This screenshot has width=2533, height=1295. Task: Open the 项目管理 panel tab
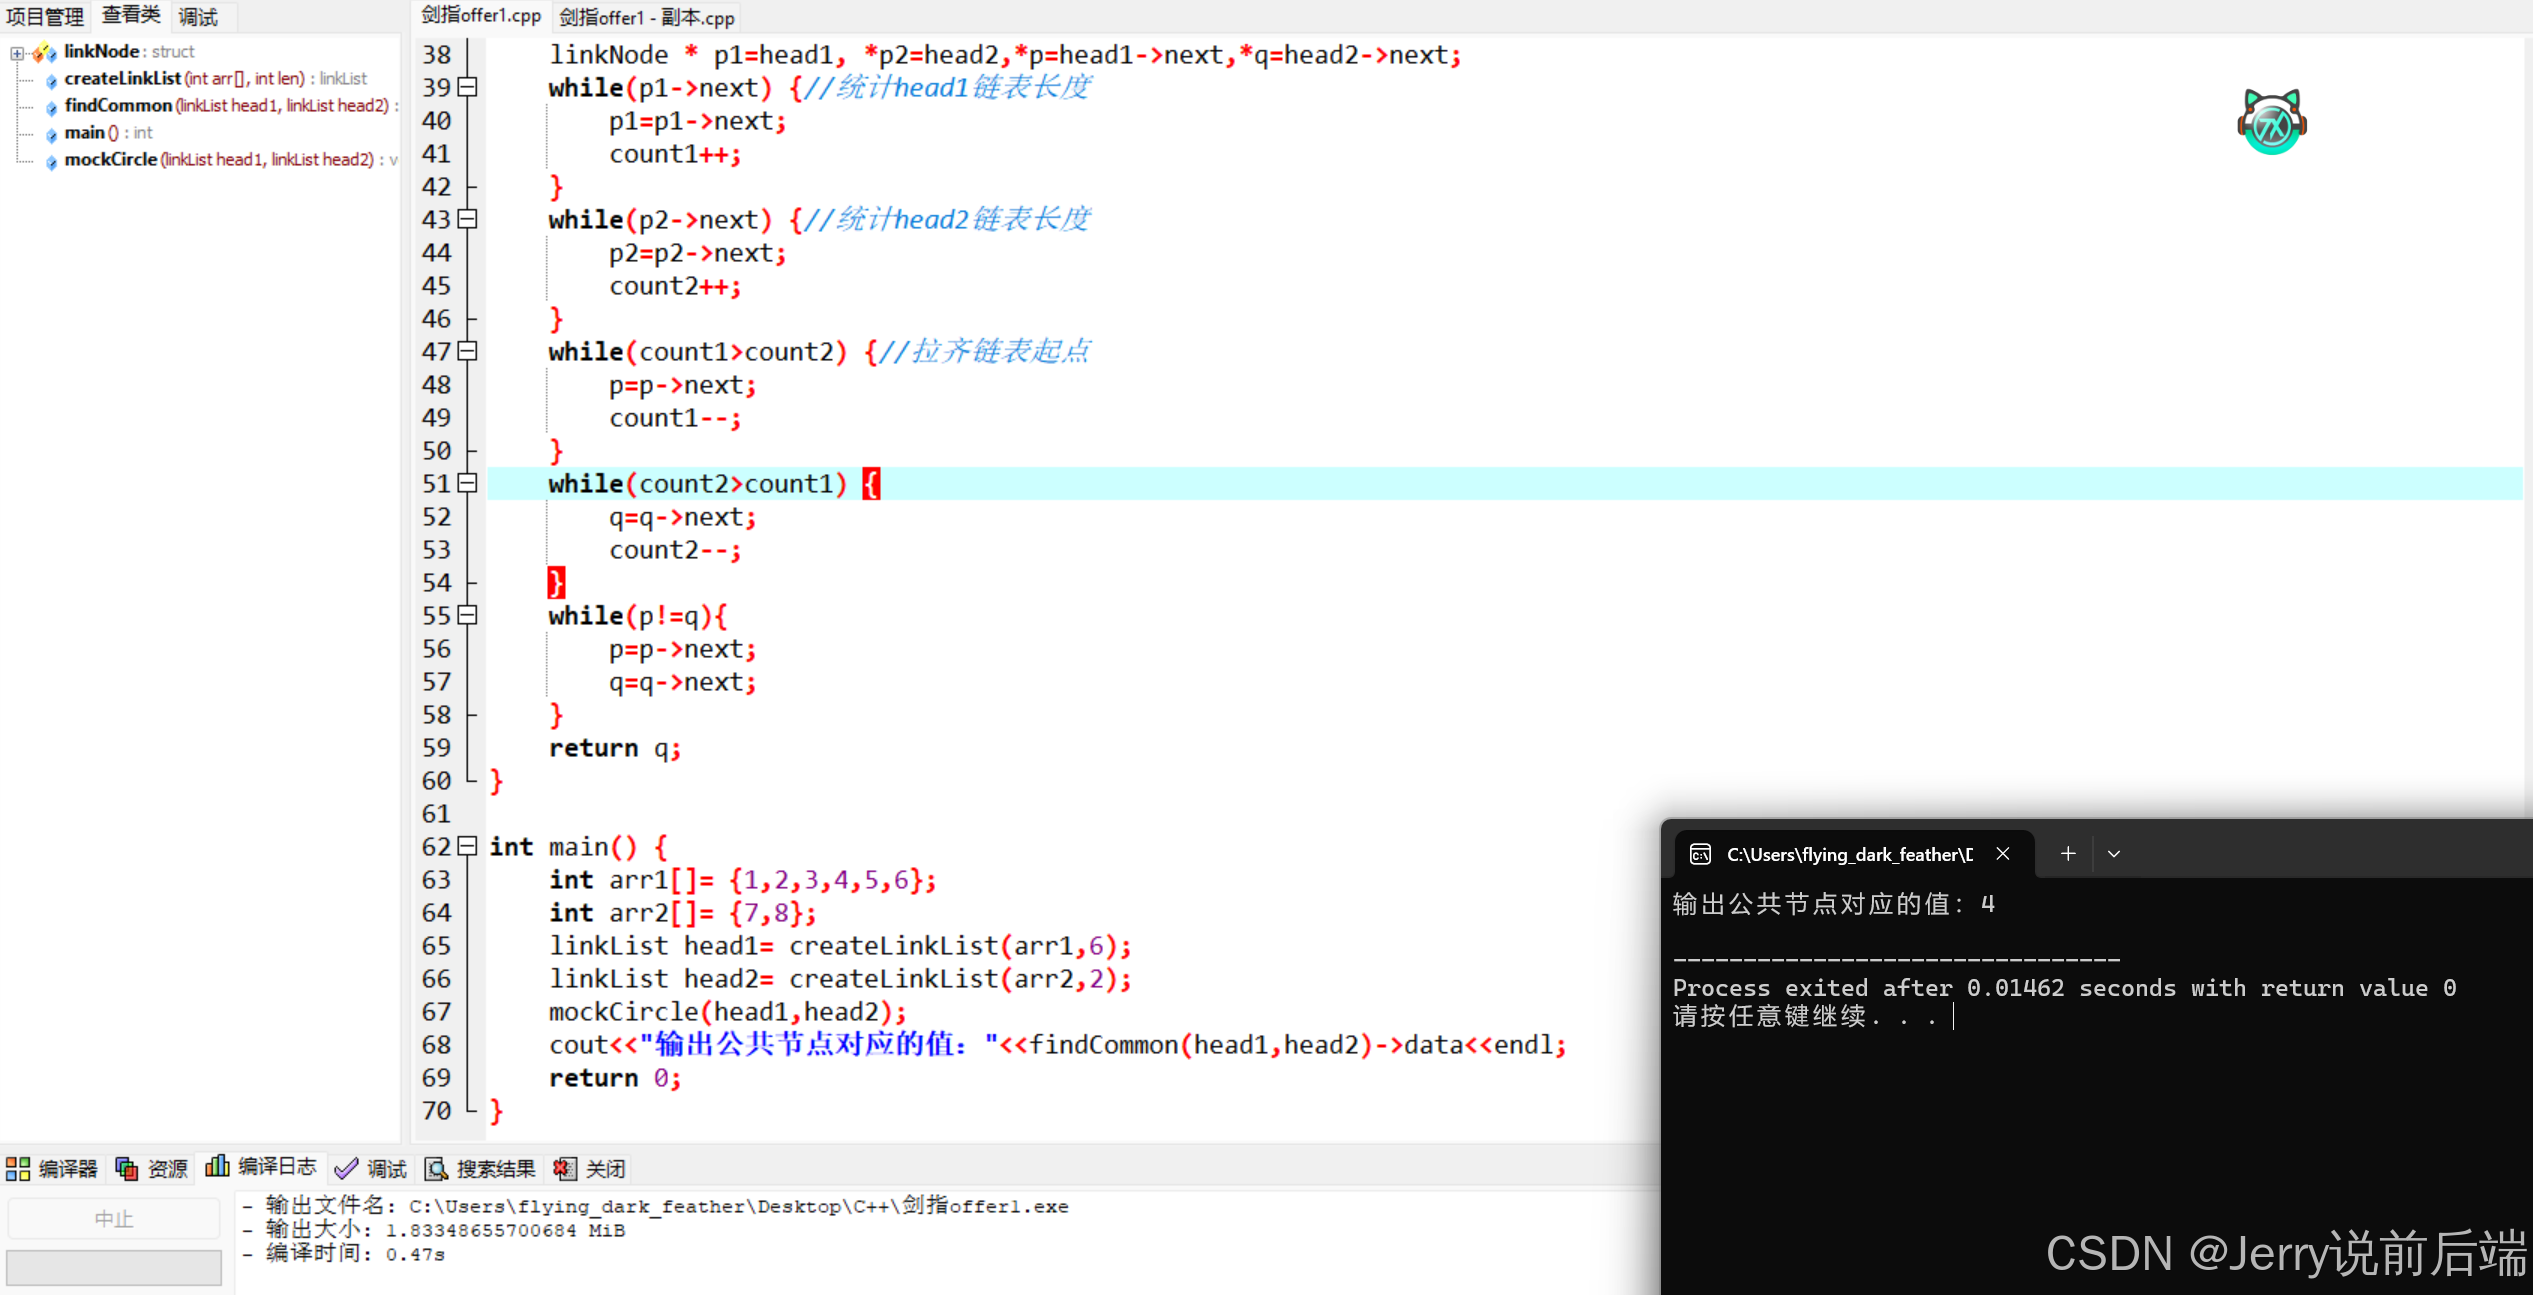45,17
